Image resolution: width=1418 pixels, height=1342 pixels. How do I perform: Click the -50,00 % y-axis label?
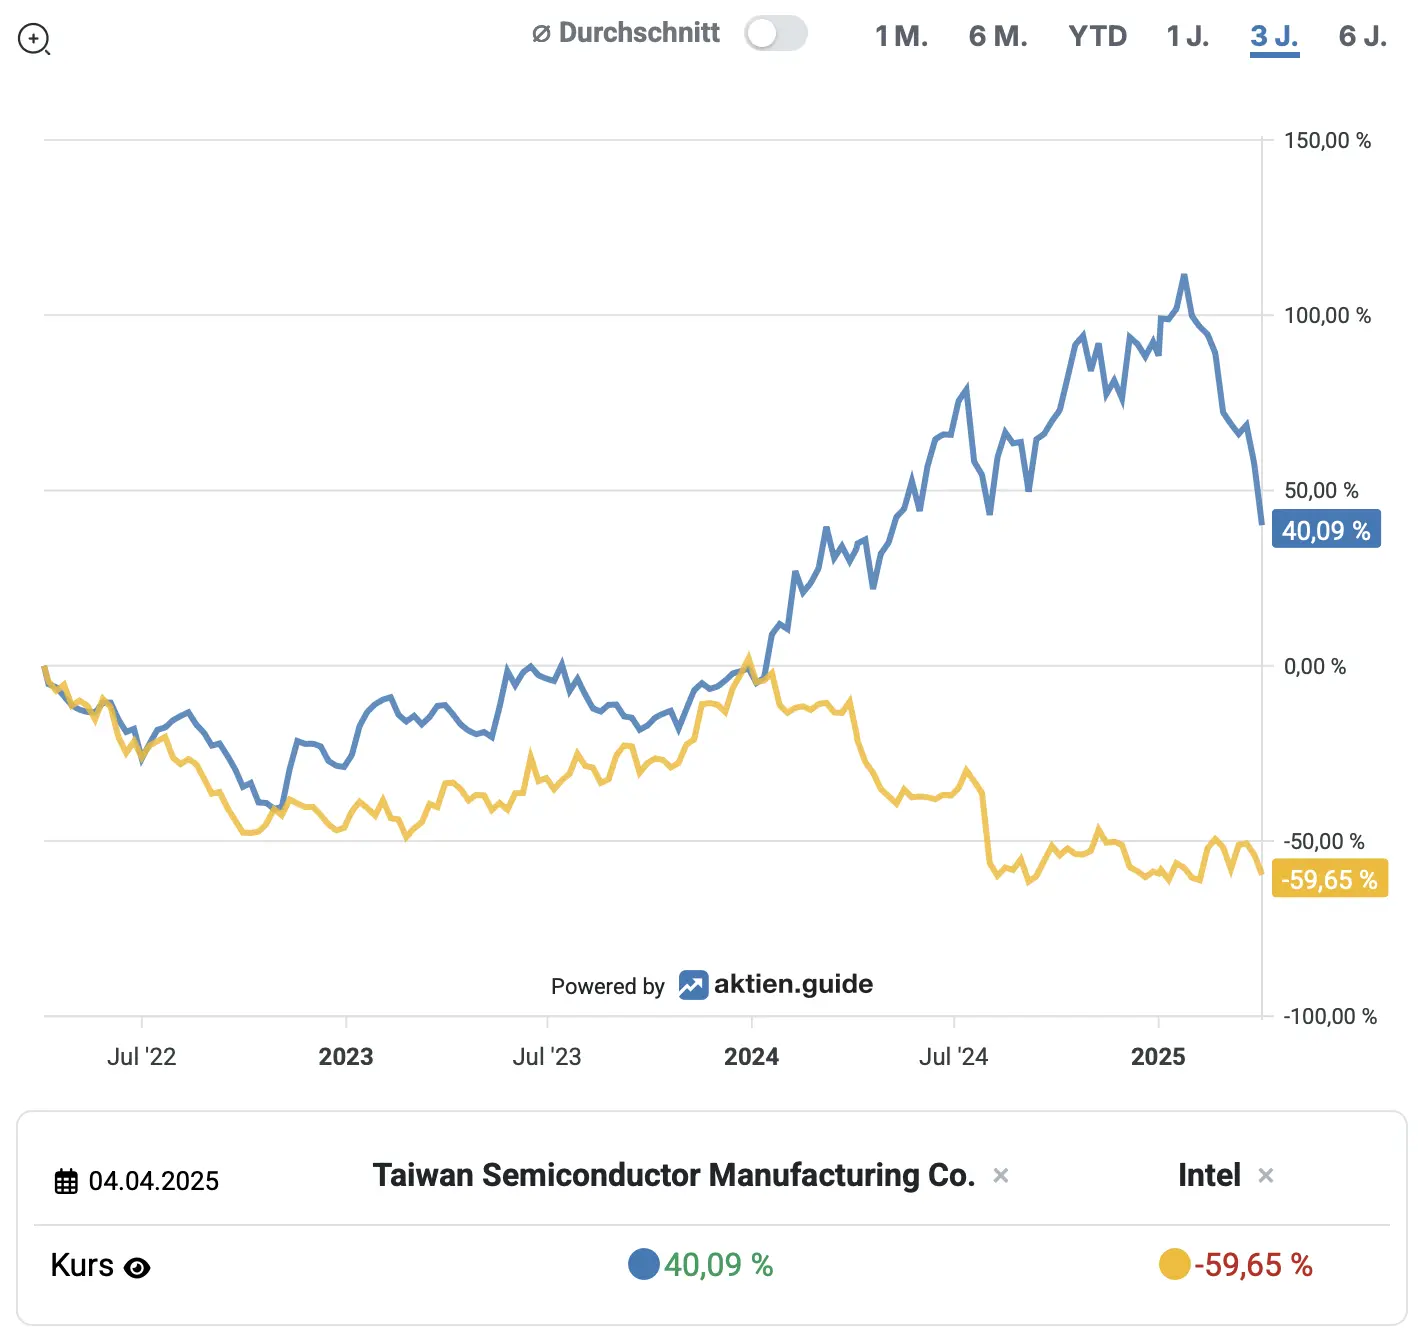[1324, 842]
